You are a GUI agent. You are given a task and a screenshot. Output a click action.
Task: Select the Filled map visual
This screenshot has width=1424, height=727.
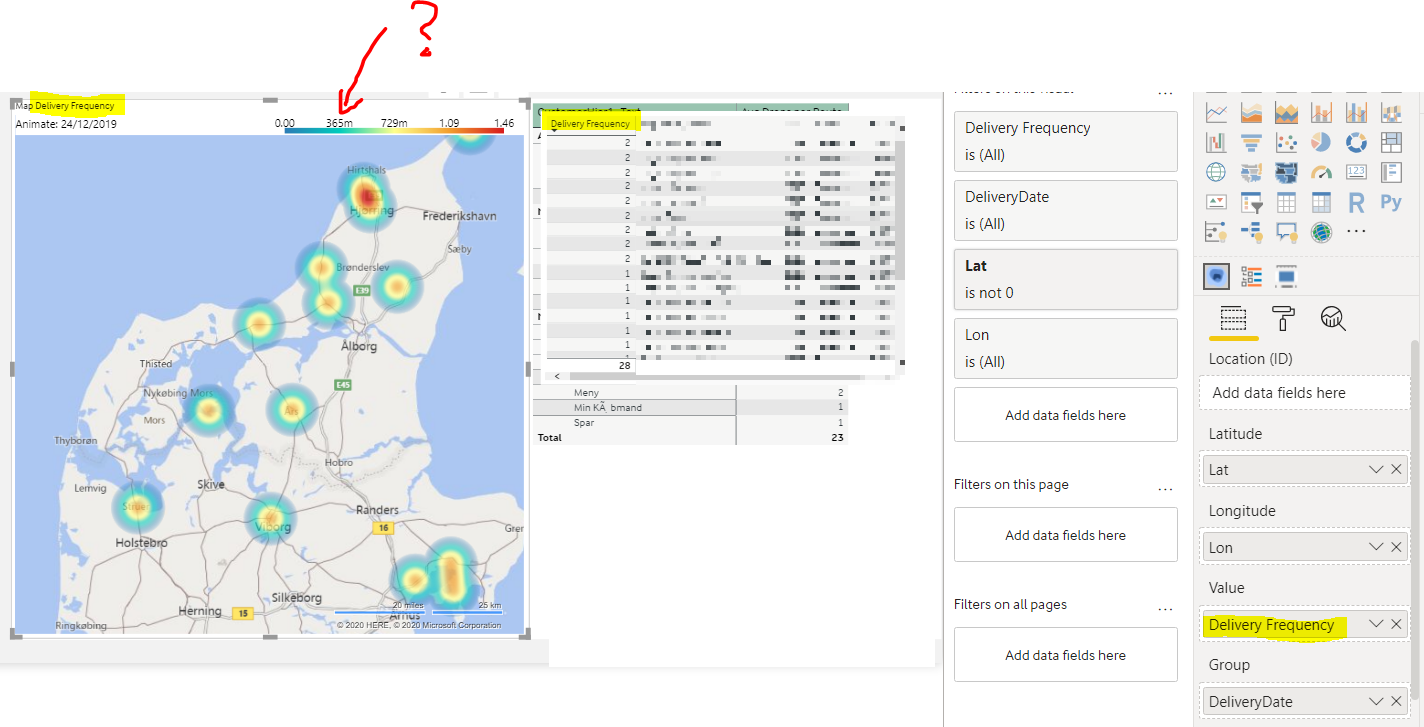tap(1251, 173)
